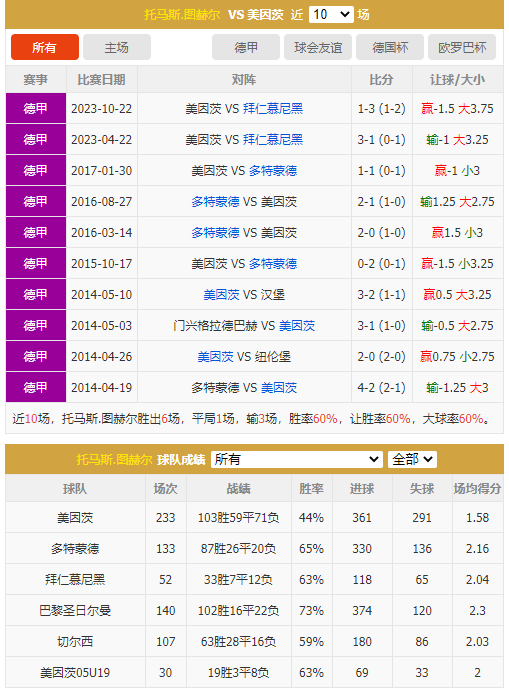This screenshot has height=690, width=509.
Task: Switch to the 德国杯 filter tab
Action: (390, 47)
